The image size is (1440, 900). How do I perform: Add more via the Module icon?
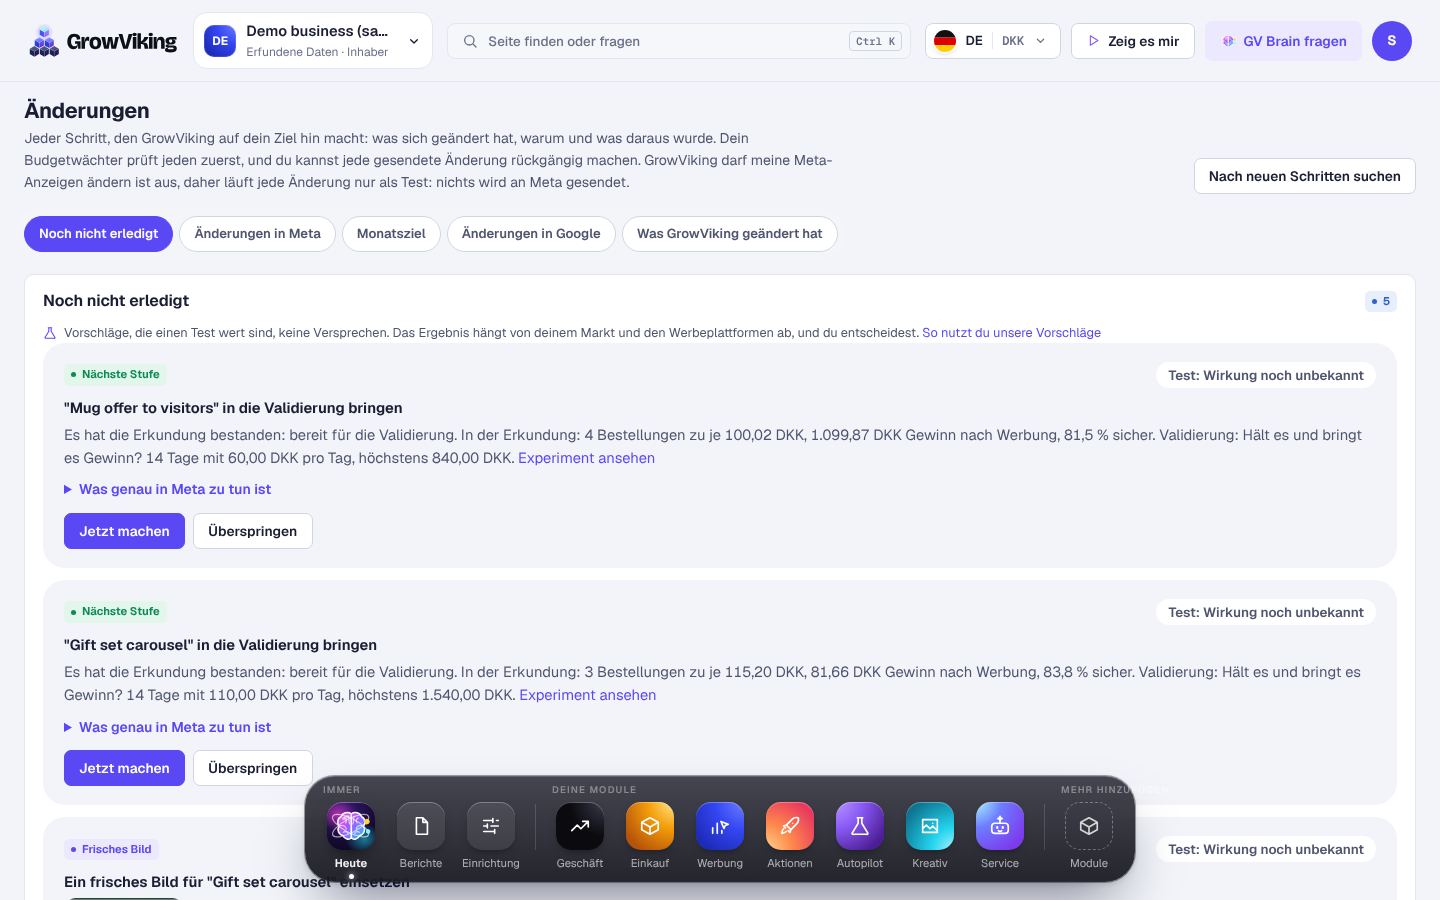[1089, 827]
